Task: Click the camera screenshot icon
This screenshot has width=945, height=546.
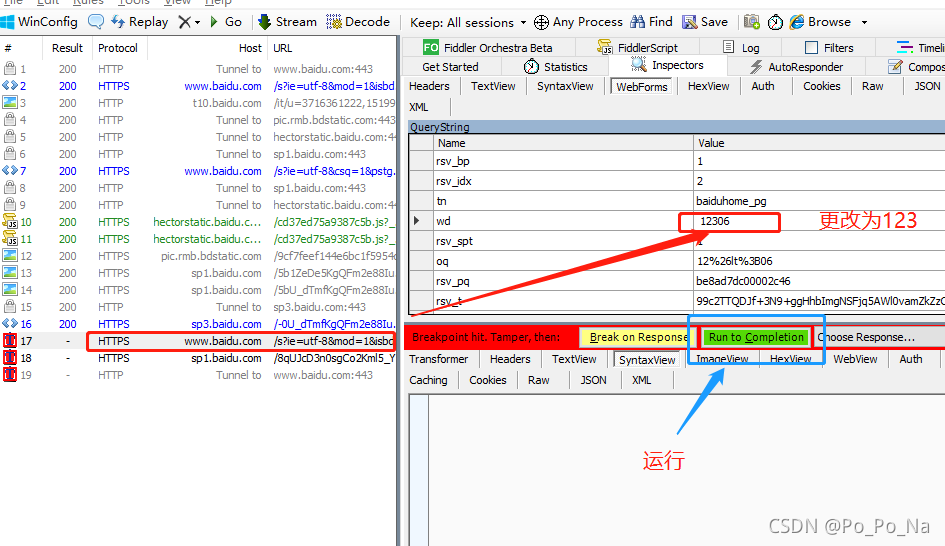Action: 752,22
